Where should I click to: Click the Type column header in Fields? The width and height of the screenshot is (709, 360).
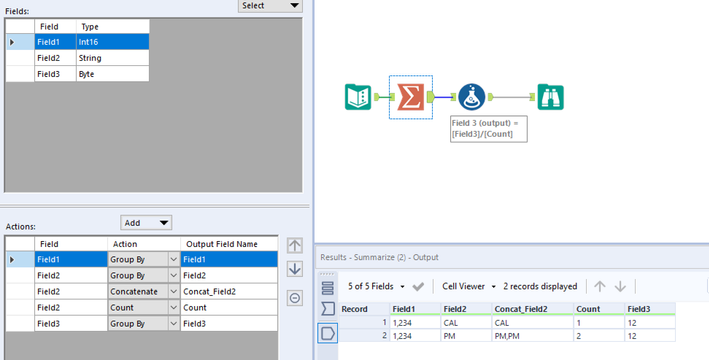point(113,27)
